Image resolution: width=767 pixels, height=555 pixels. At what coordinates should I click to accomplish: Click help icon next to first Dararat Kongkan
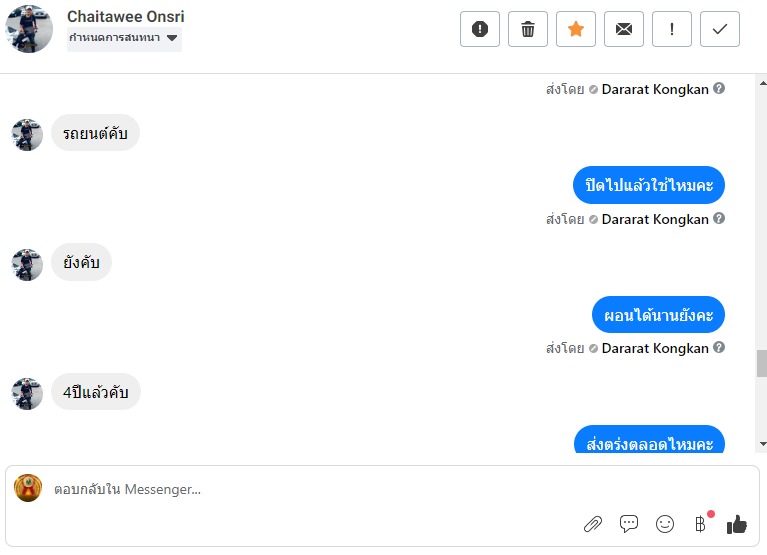[719, 89]
